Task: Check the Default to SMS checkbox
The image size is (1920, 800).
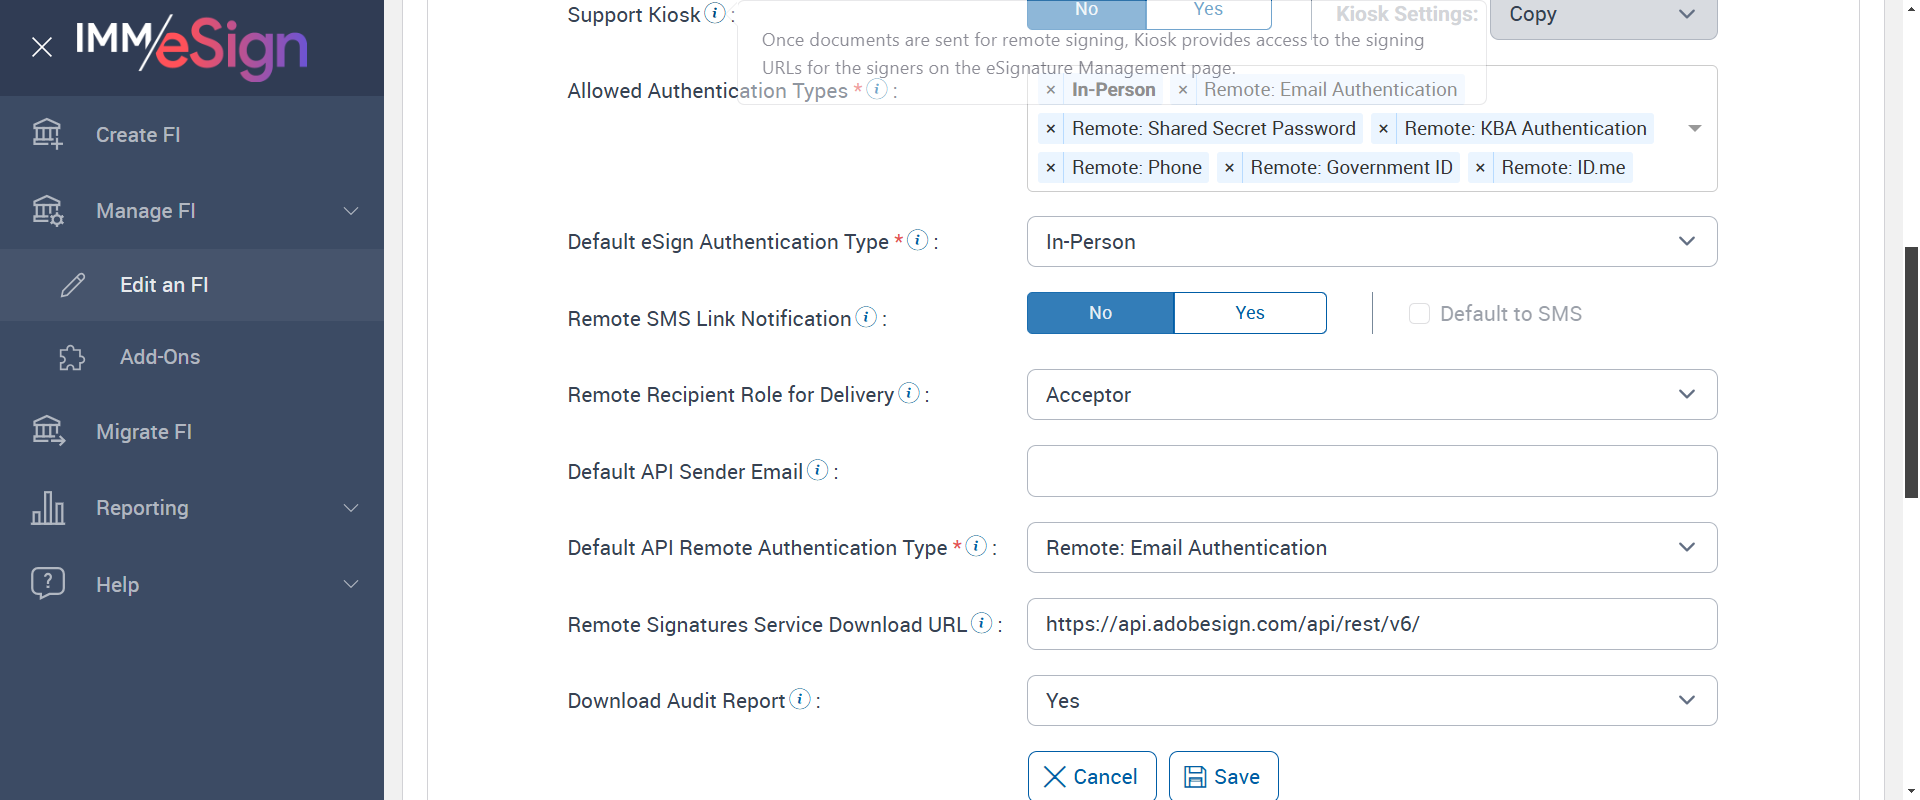Action: coord(1419,314)
